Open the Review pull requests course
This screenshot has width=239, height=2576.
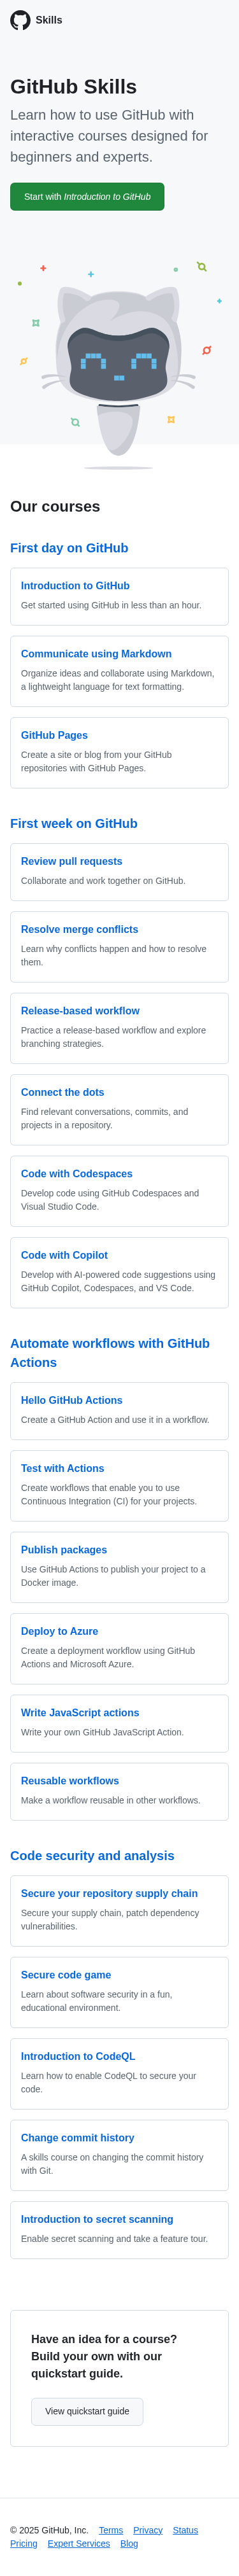[x=72, y=861]
